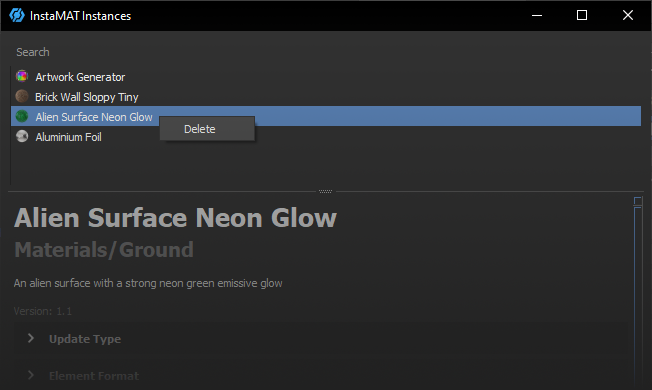Click the Alien Surface Neon Glow green icon
The height and width of the screenshot is (390, 652).
22,116
